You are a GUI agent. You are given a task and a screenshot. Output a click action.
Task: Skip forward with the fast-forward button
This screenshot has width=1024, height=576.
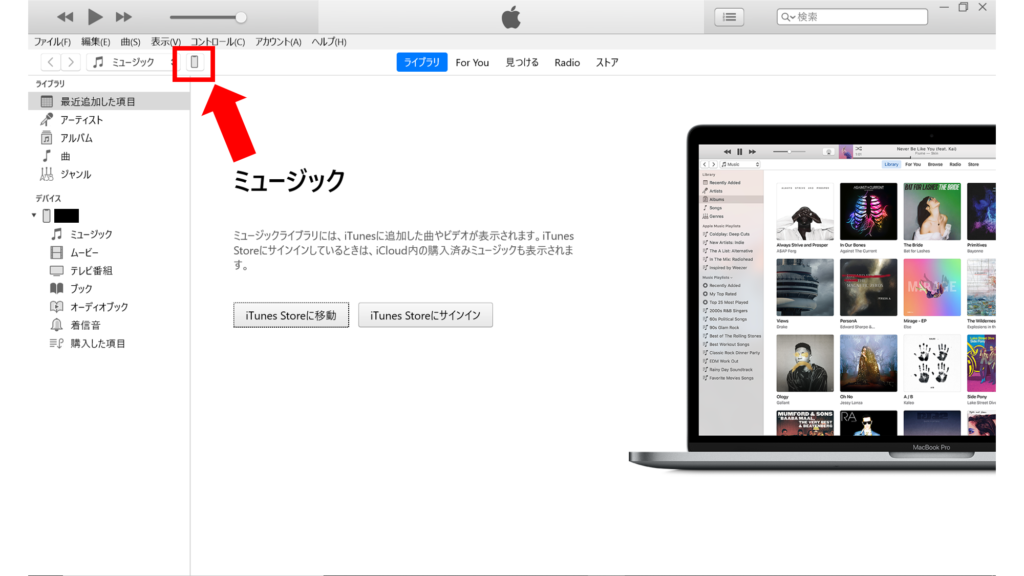[123, 17]
